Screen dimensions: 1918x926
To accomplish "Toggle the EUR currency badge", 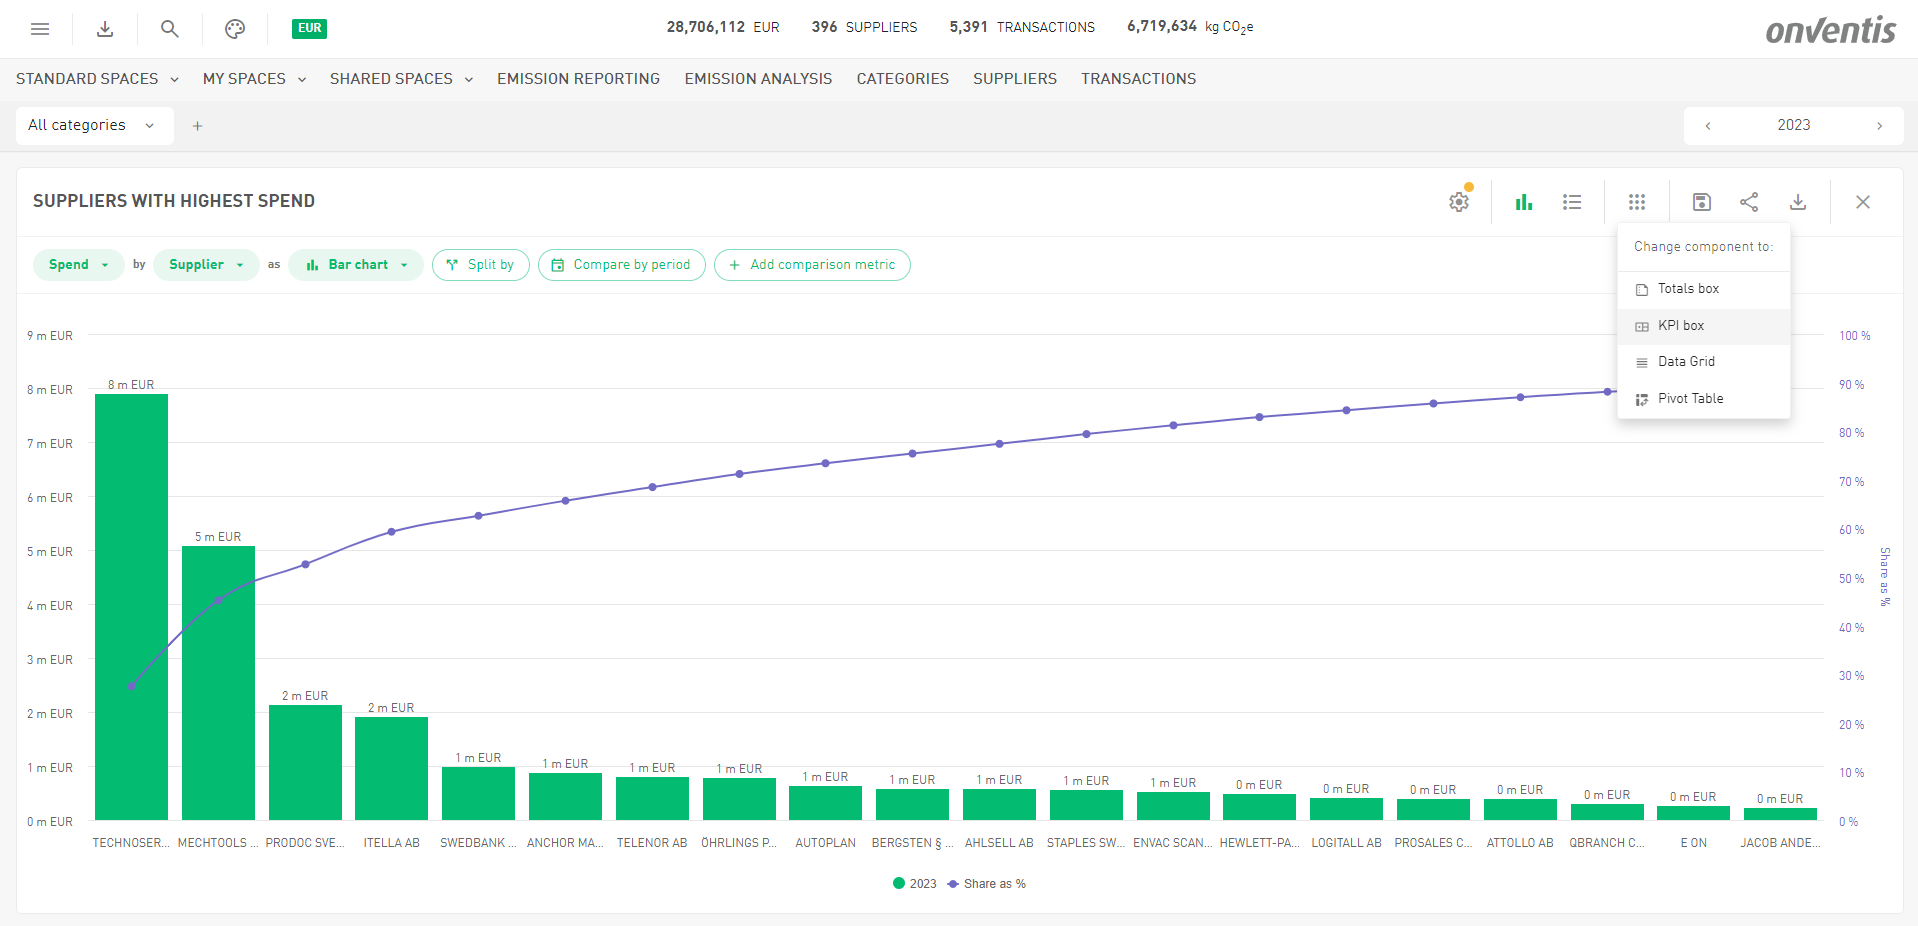I will tap(309, 28).
